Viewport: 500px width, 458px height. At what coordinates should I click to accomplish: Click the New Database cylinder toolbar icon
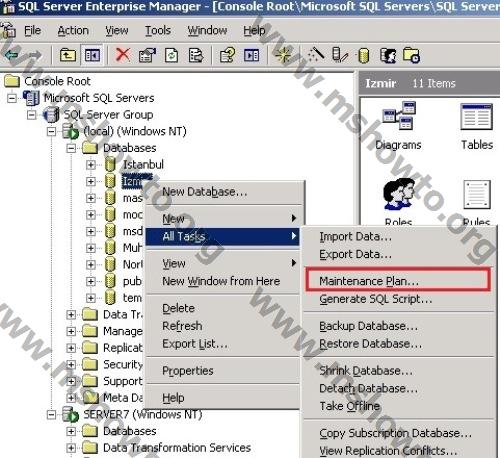coord(363,55)
